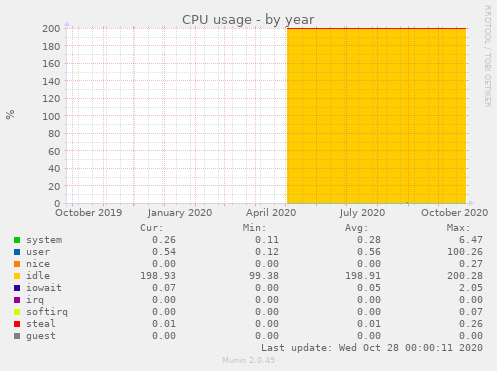
Task: Click the Last update timestamp text
Action: pyautogui.click(x=372, y=348)
